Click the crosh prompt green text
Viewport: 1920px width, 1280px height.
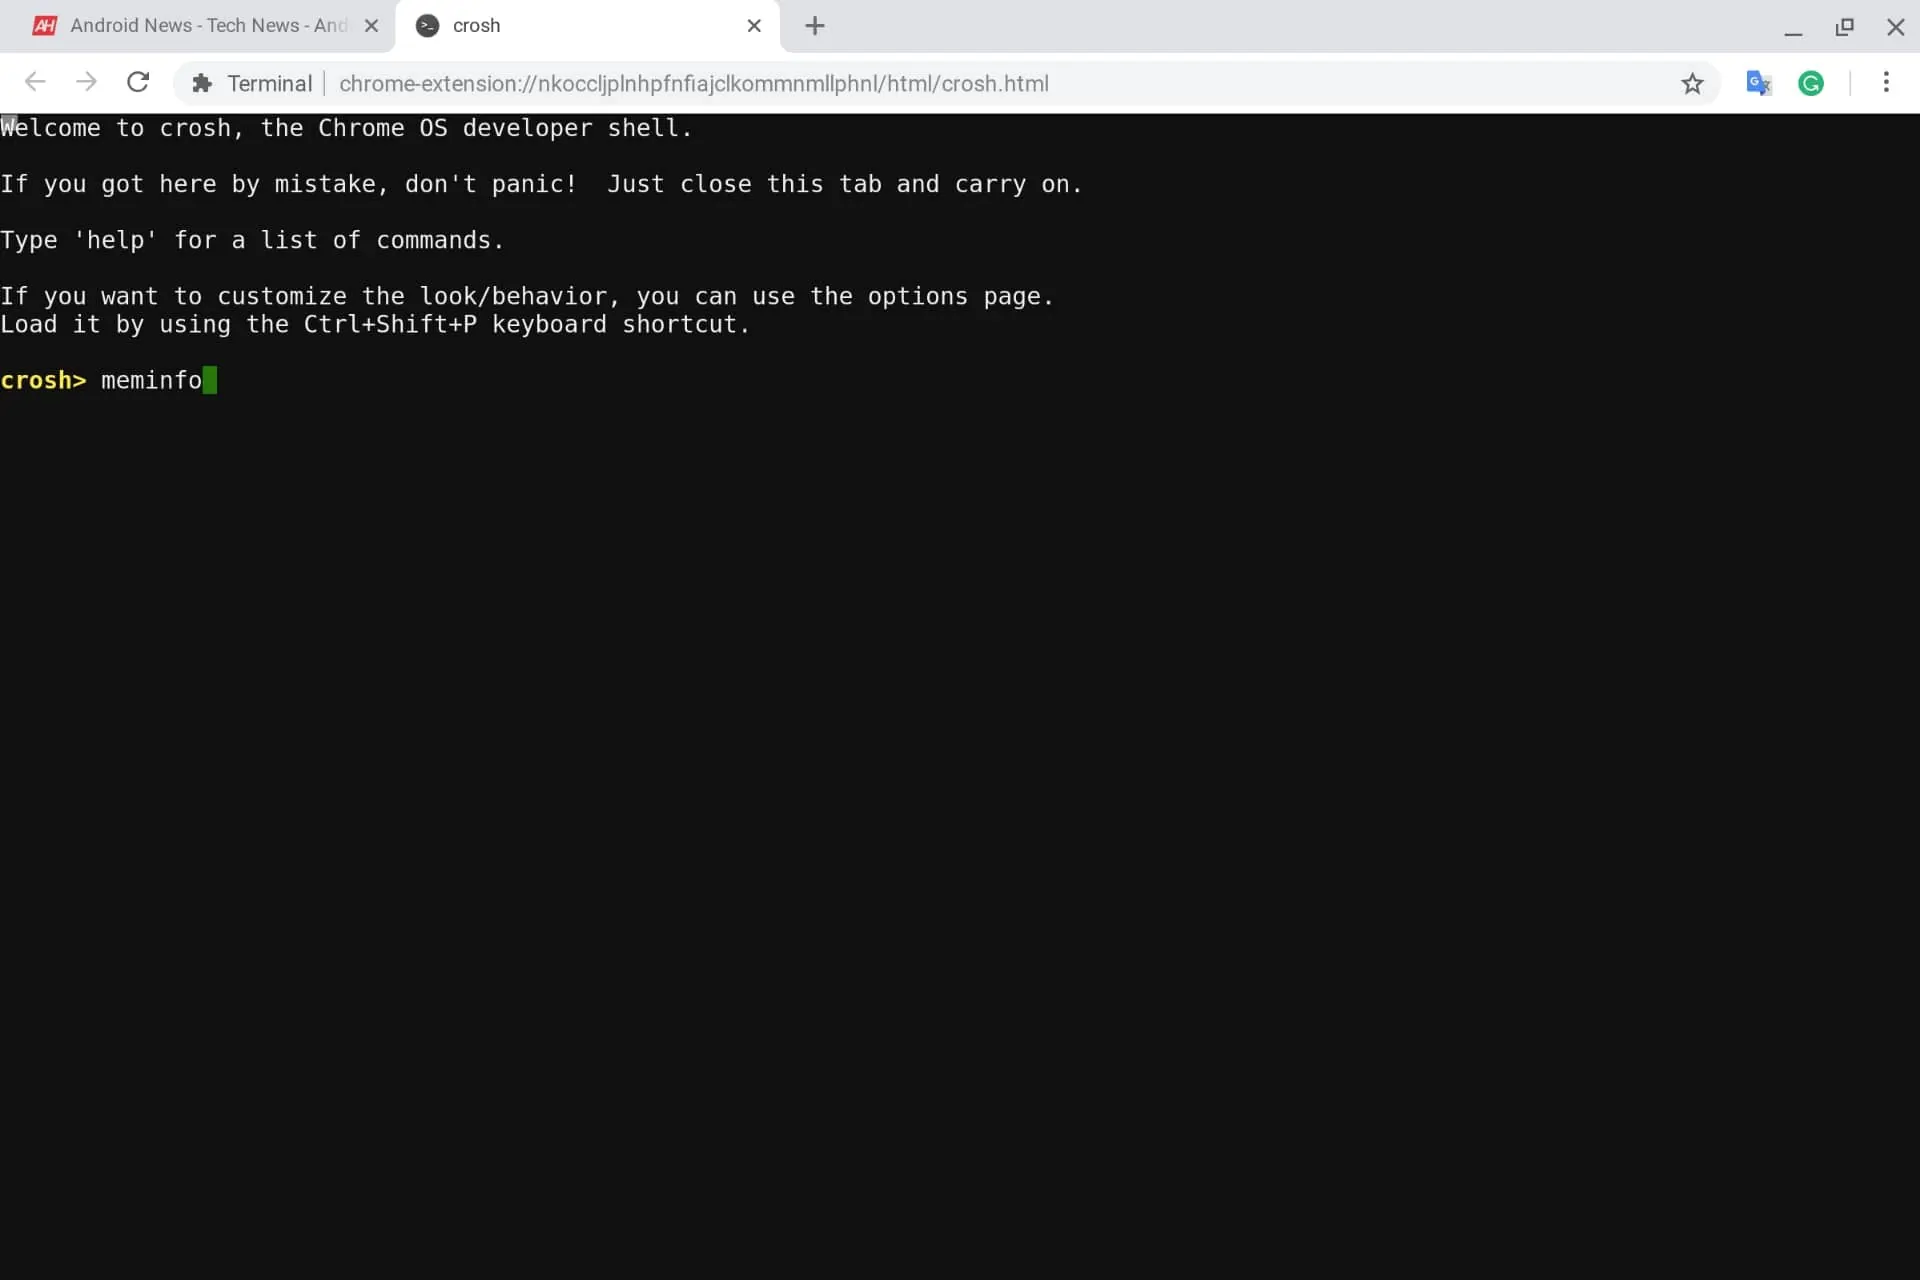[x=210, y=380]
